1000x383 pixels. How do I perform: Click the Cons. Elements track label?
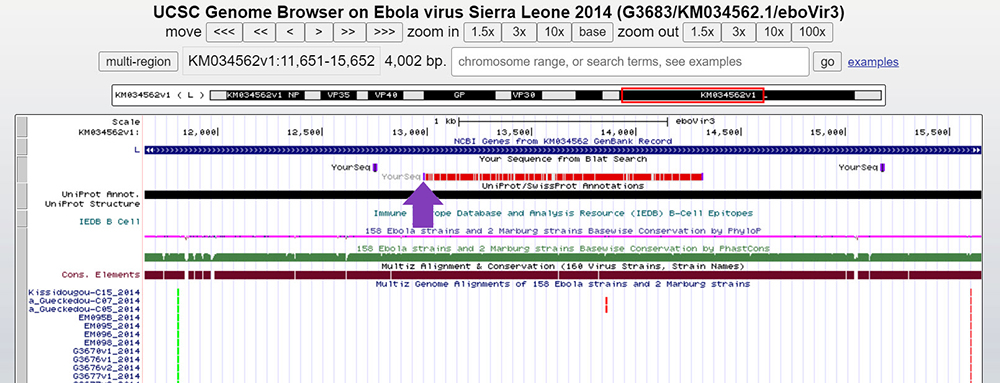click(100, 275)
